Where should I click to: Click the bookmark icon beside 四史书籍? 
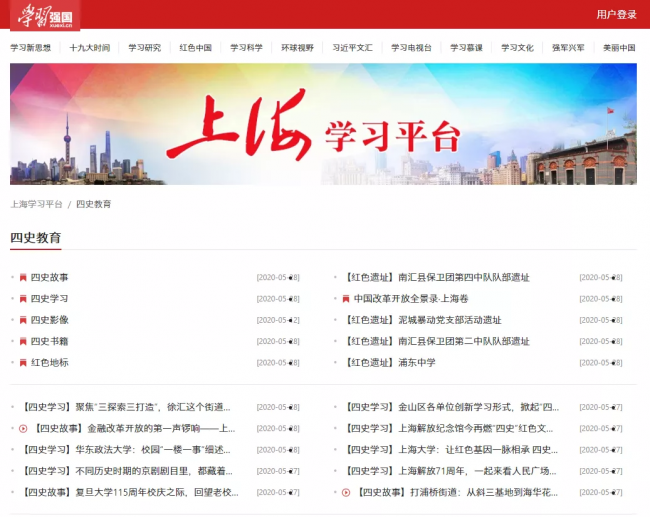point(23,341)
